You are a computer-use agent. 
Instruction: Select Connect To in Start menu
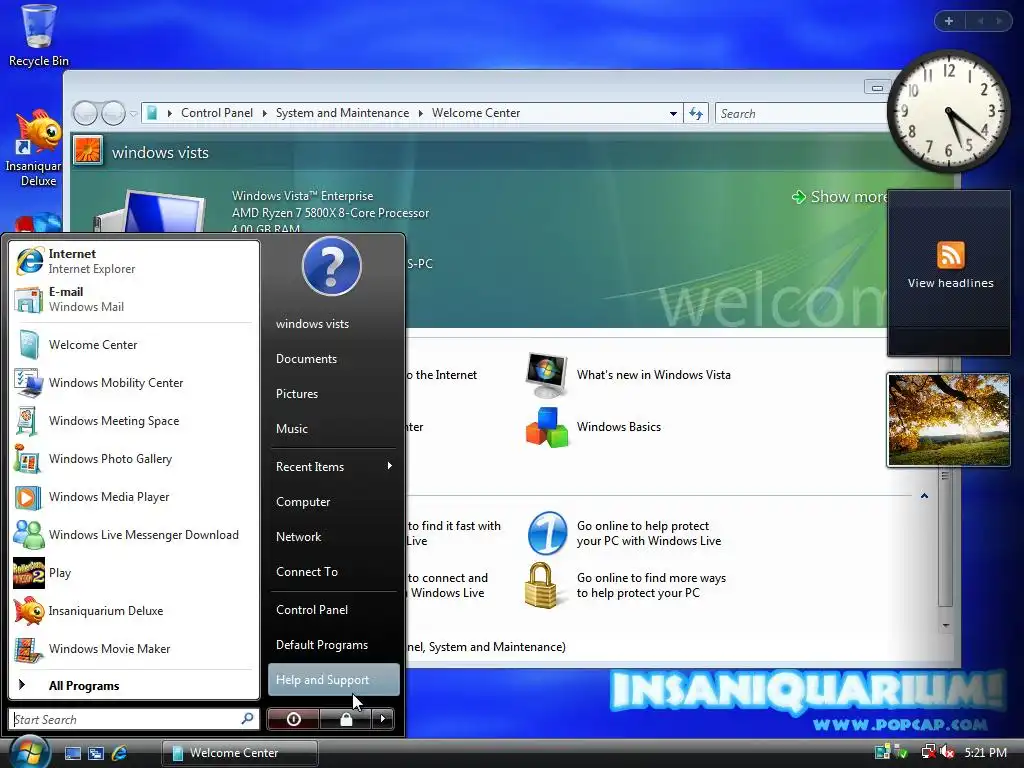point(334,571)
